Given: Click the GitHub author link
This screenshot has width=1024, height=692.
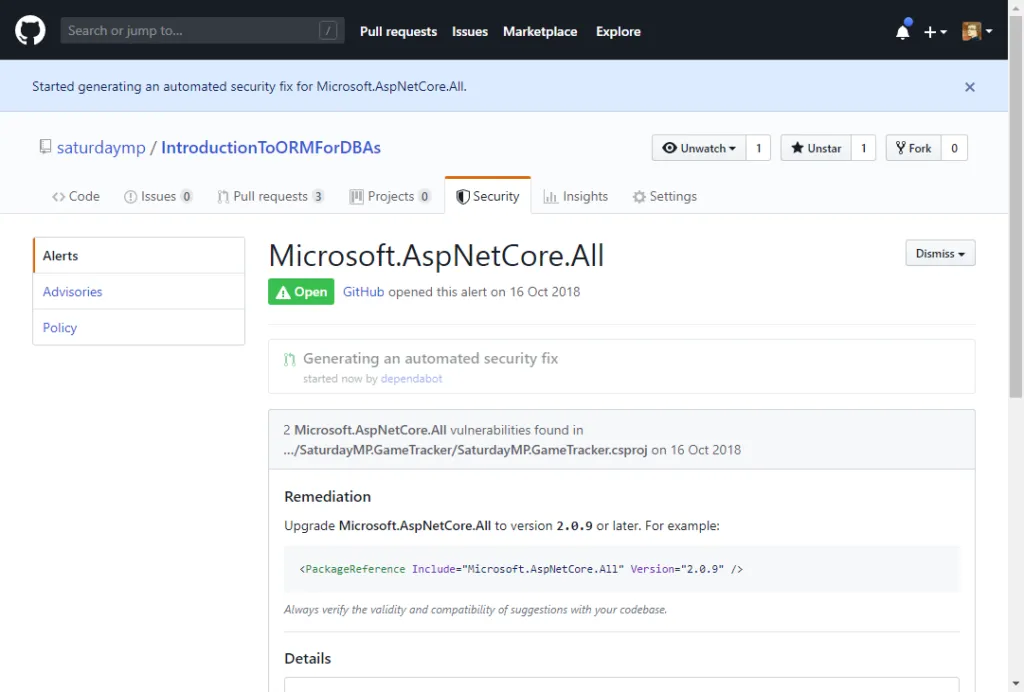Looking at the screenshot, I should click(363, 292).
